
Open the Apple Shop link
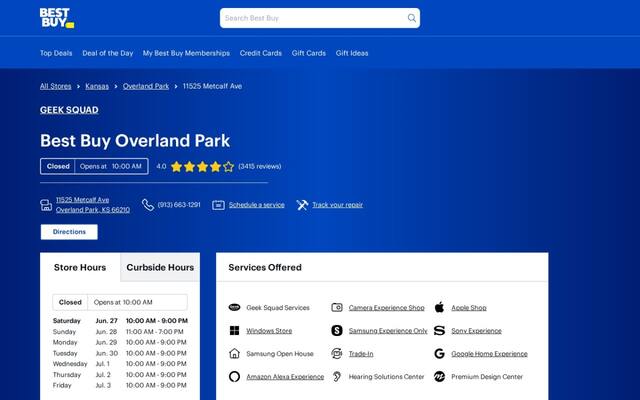[469, 308]
